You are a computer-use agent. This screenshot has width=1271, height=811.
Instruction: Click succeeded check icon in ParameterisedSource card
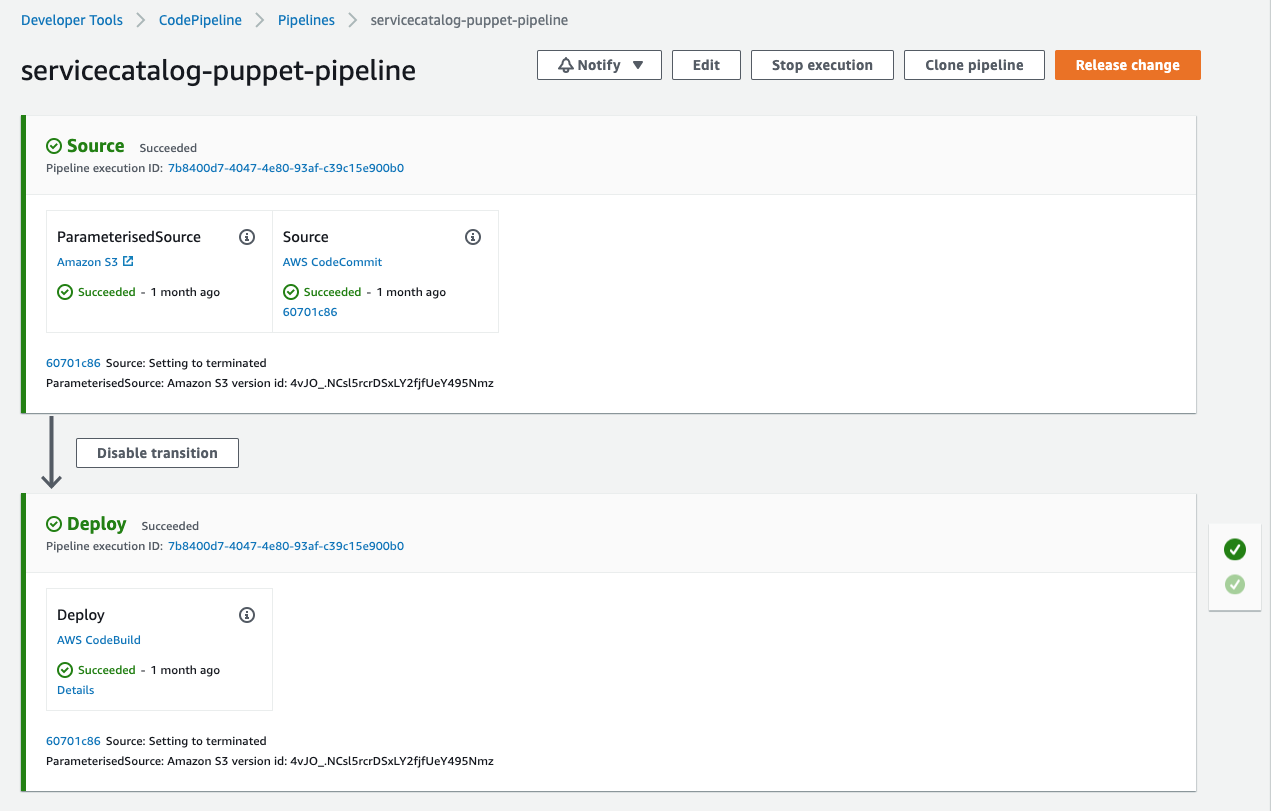pyautogui.click(x=65, y=292)
